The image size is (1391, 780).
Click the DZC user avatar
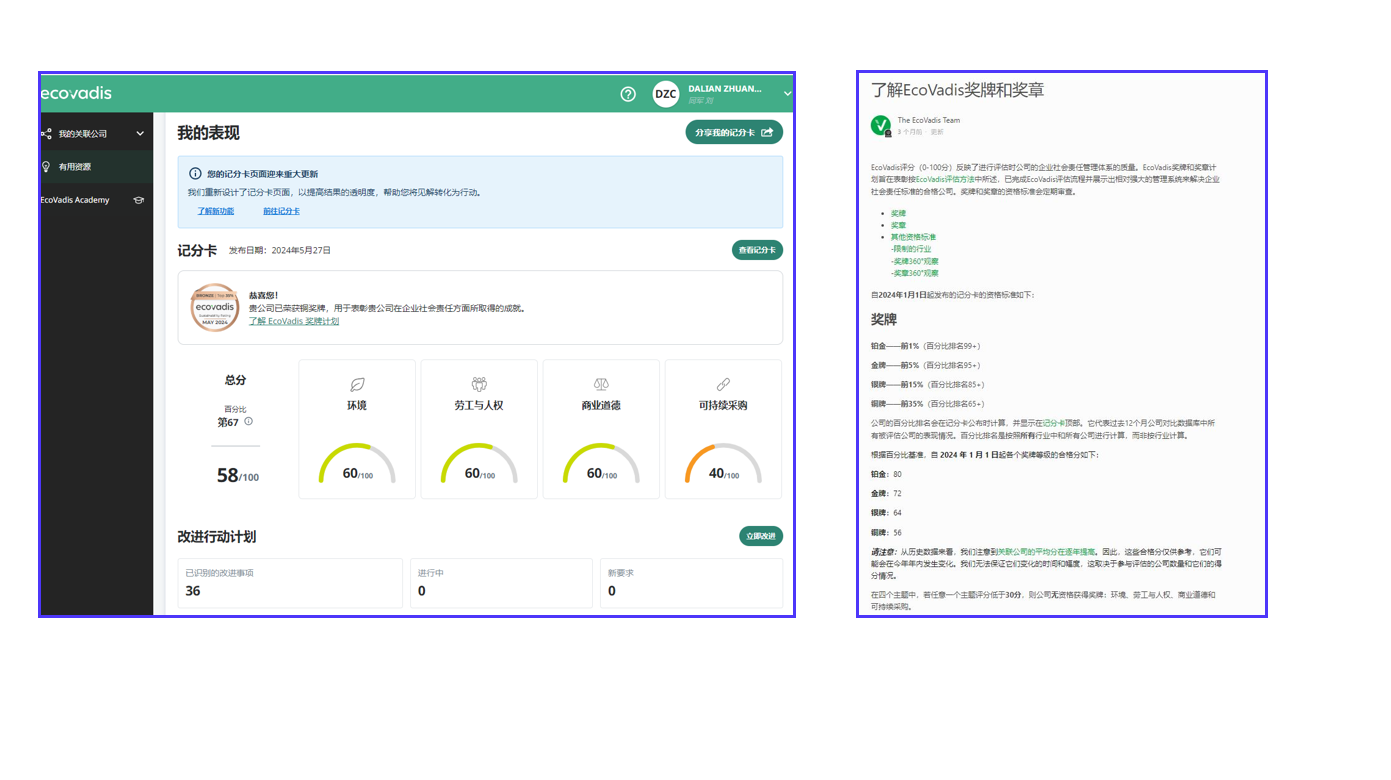[665, 94]
